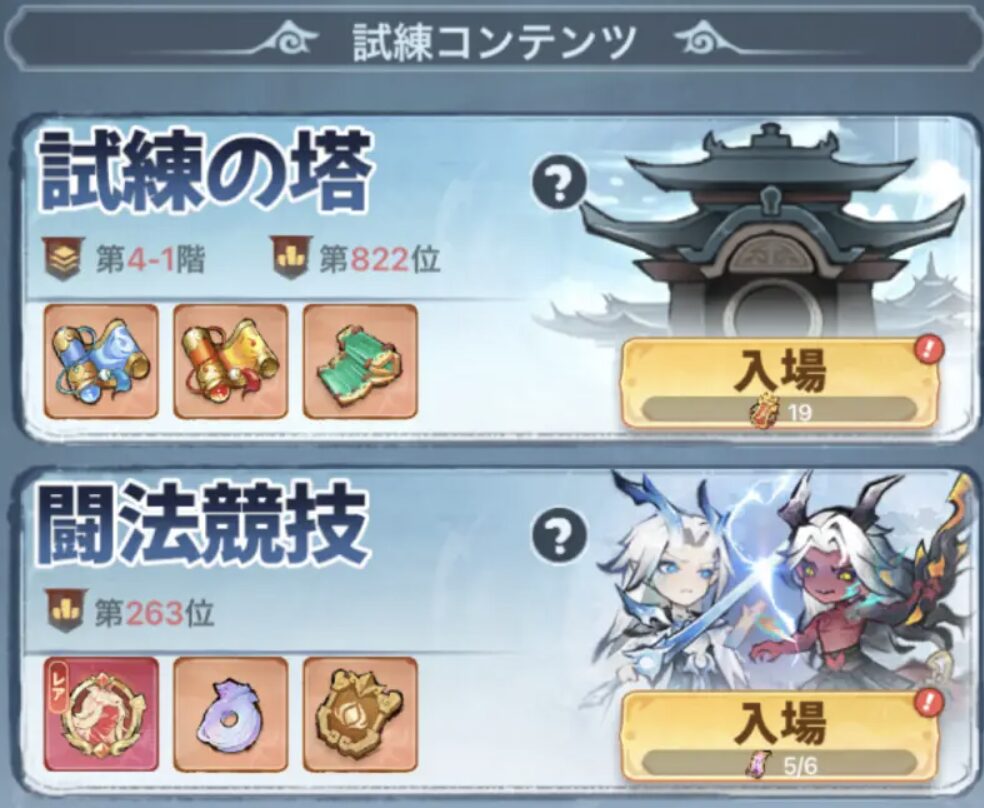The image size is (984, 808).
Task: Tap the tower ranking 第822位 icon
Action: tap(292, 257)
